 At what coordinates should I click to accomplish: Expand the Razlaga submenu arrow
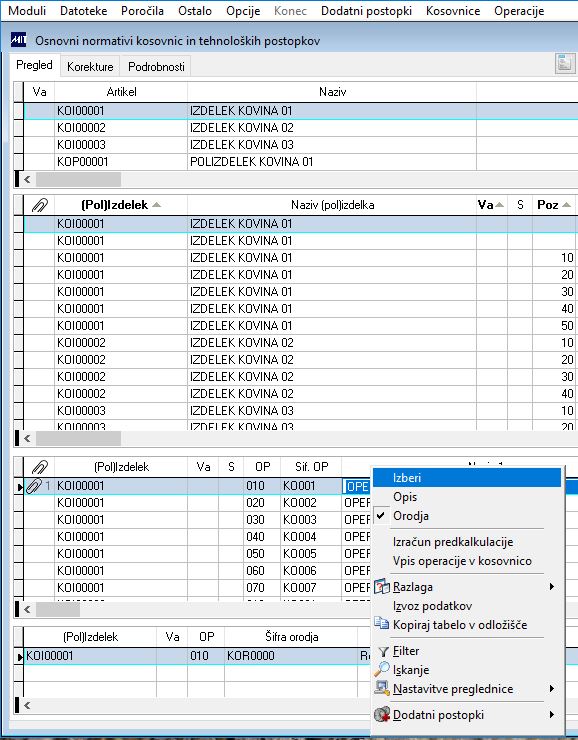click(552, 587)
